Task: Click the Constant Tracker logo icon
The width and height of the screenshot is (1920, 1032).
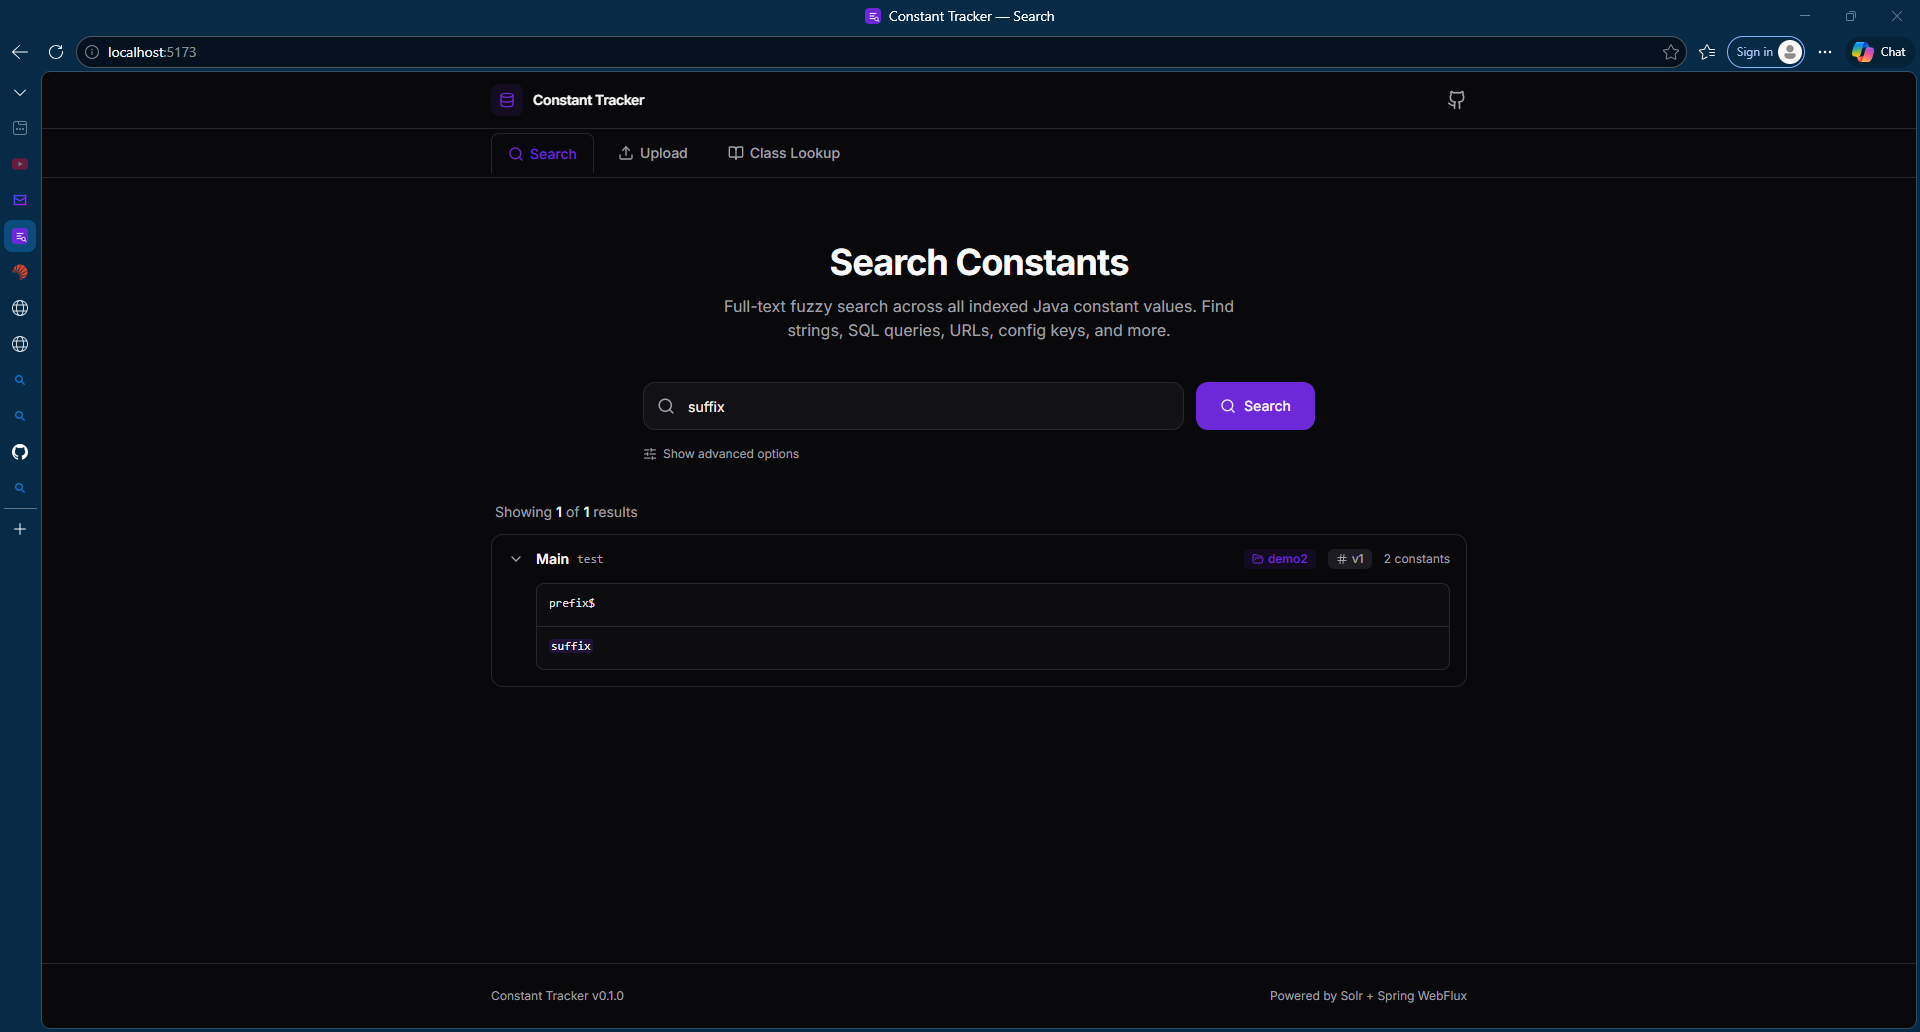Action: [507, 100]
